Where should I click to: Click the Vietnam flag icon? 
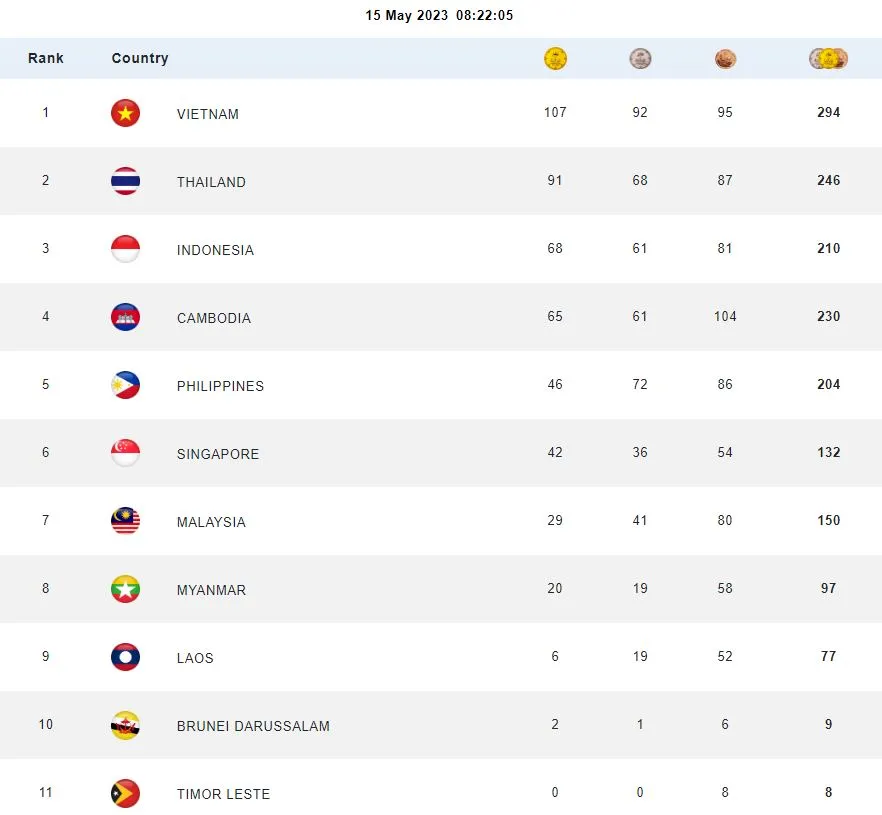pyautogui.click(x=125, y=113)
